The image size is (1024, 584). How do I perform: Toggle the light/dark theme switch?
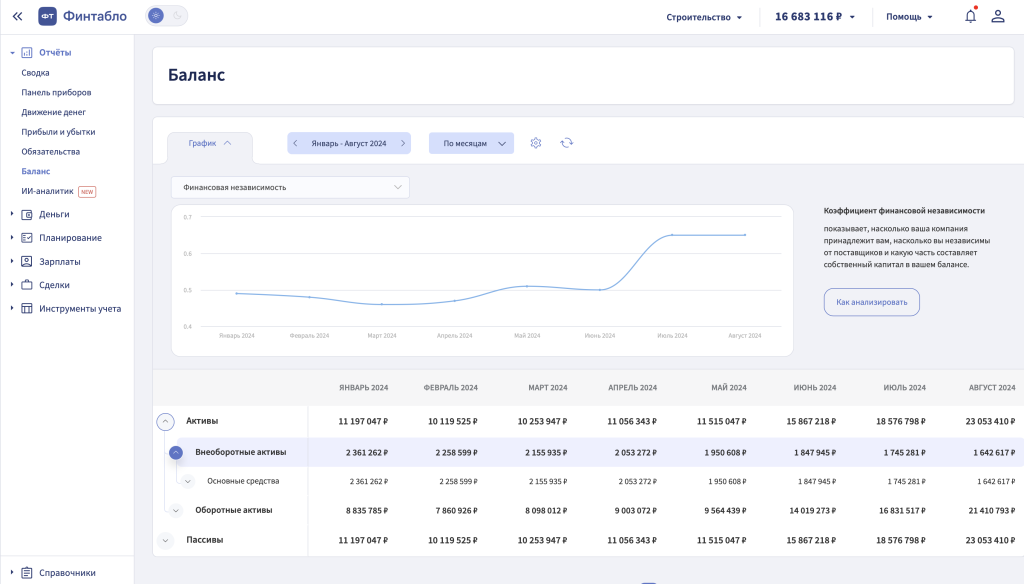coord(167,16)
